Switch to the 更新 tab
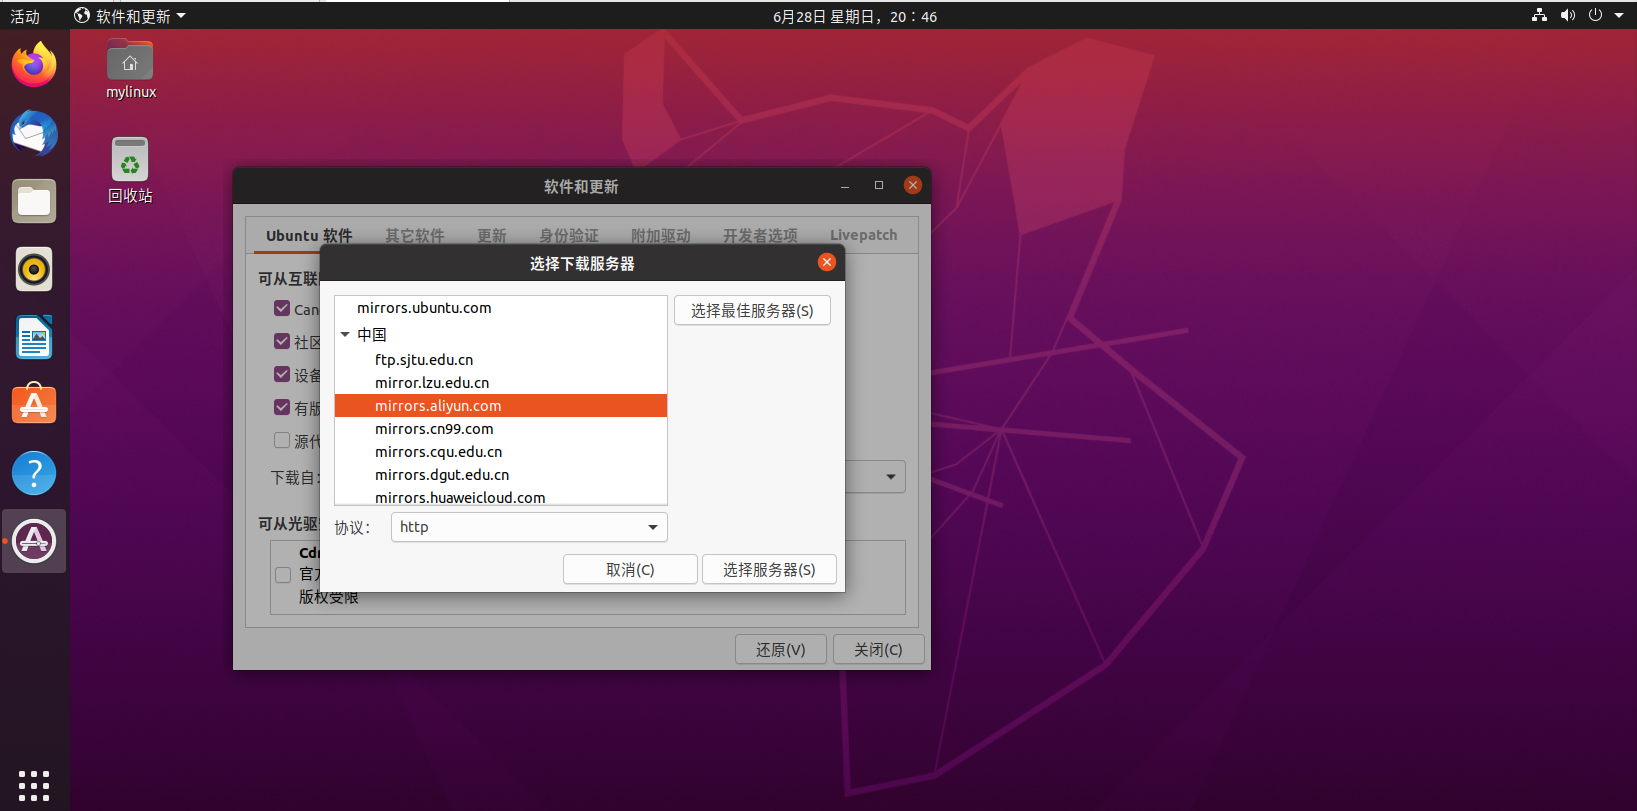 click(x=491, y=236)
